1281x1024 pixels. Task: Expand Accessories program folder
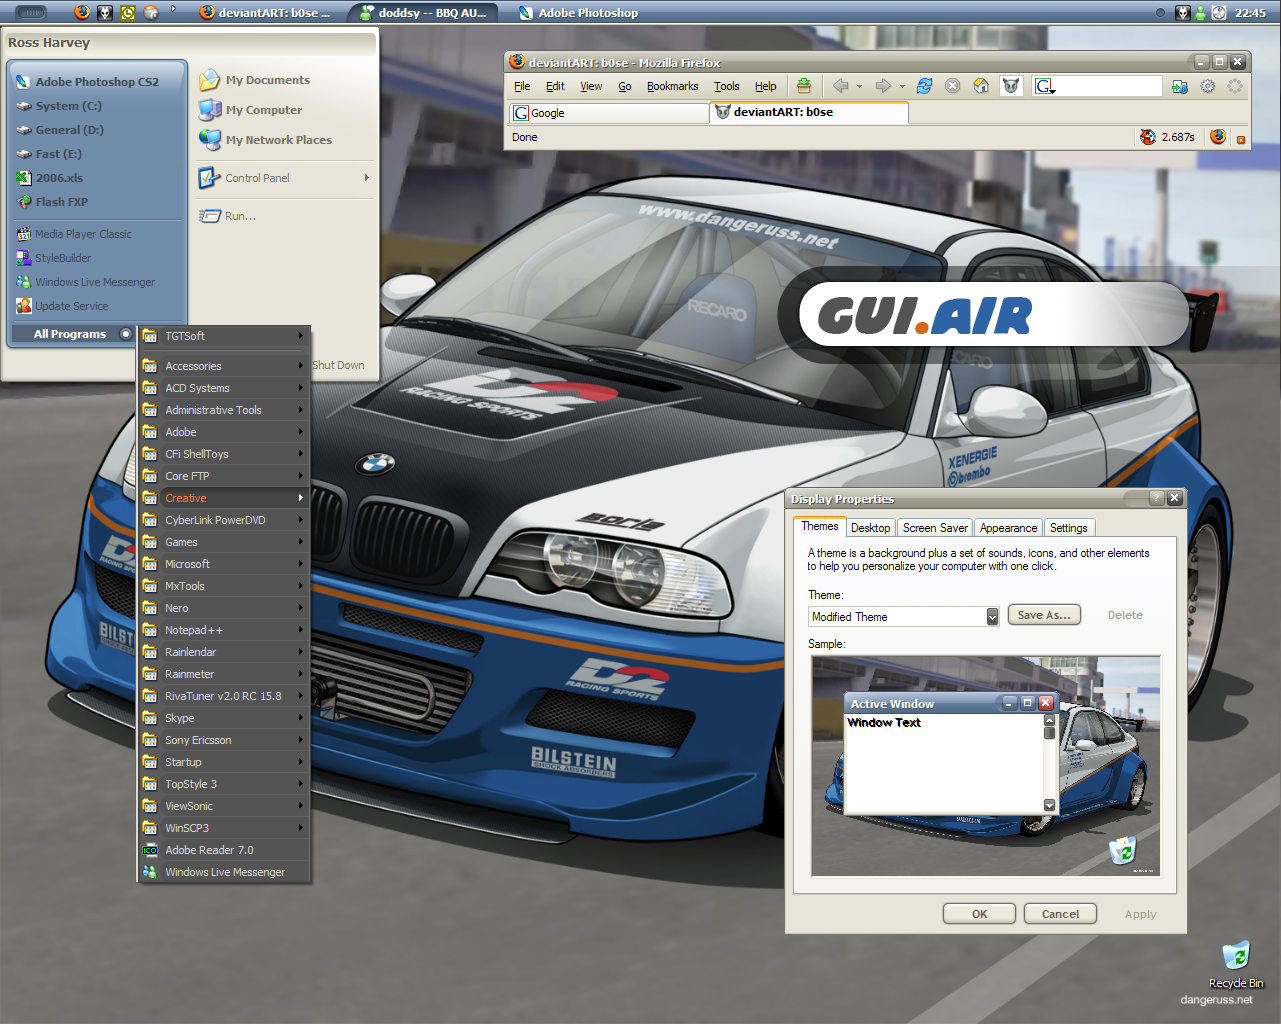(x=224, y=366)
